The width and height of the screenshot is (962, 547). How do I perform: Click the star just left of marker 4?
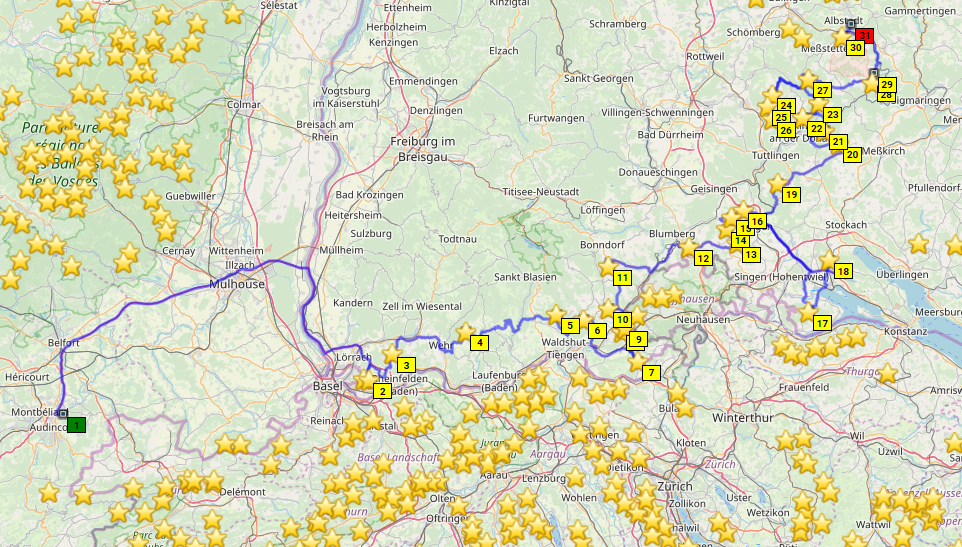(464, 333)
